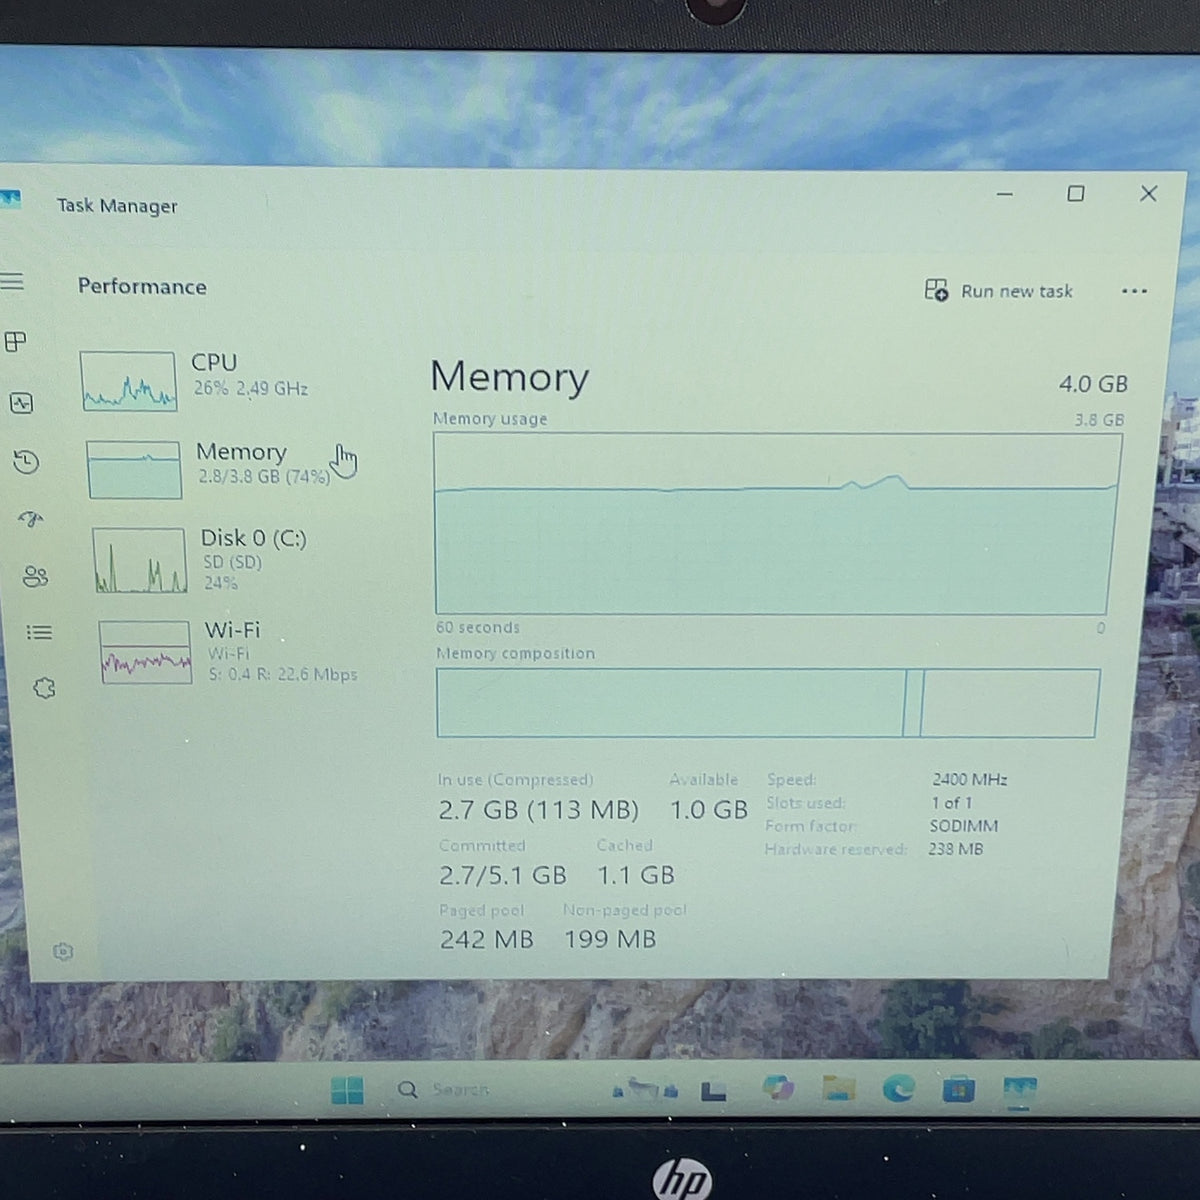This screenshot has width=1200, height=1200.
Task: Click the '238 MB' hardware reserved value
Action: tap(956, 849)
